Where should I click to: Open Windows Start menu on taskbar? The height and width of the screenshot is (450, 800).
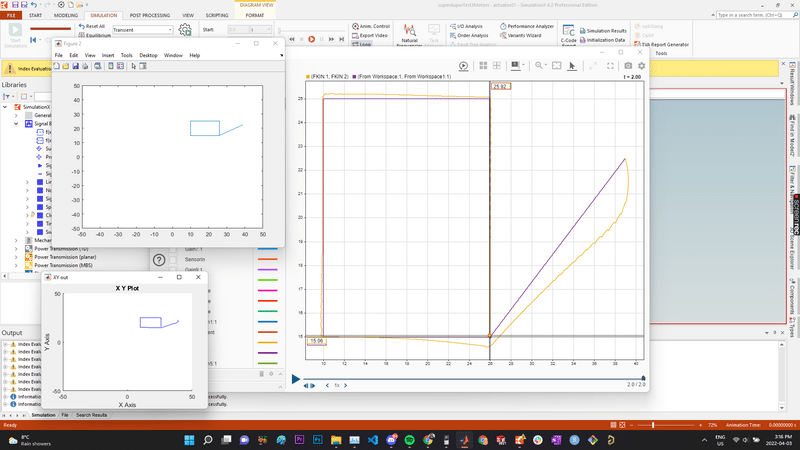point(189,440)
